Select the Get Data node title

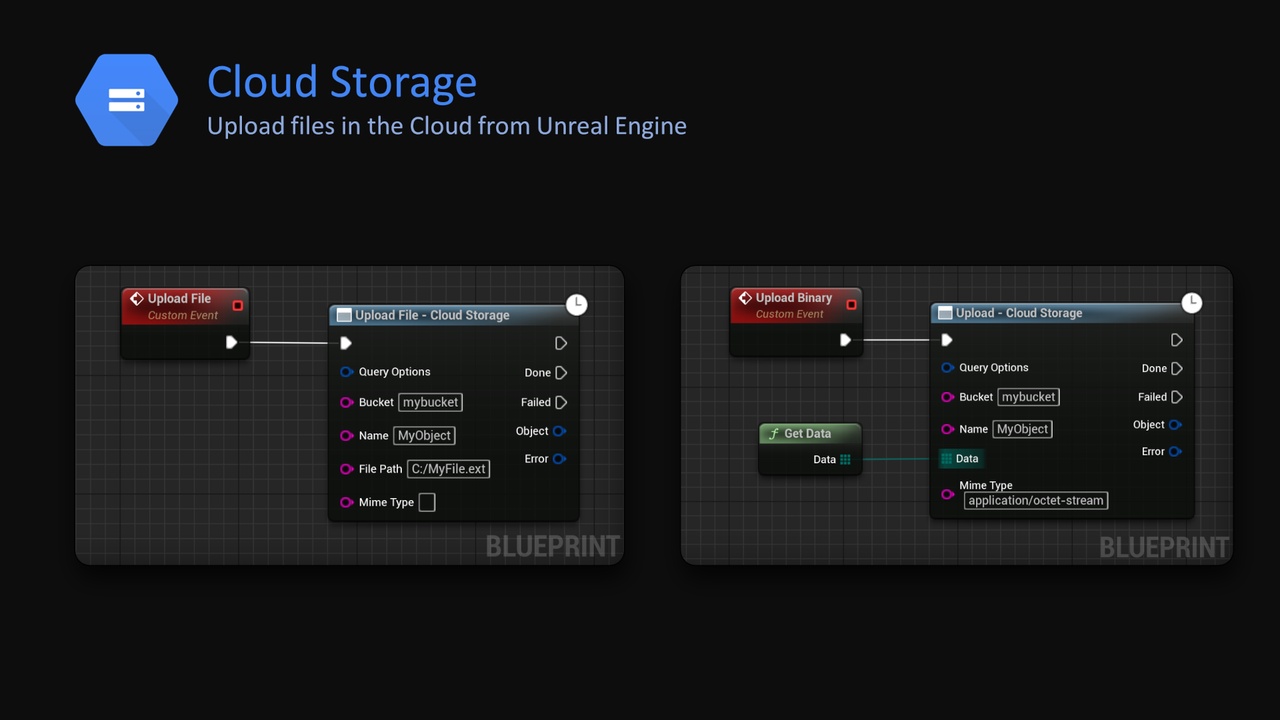pos(807,434)
